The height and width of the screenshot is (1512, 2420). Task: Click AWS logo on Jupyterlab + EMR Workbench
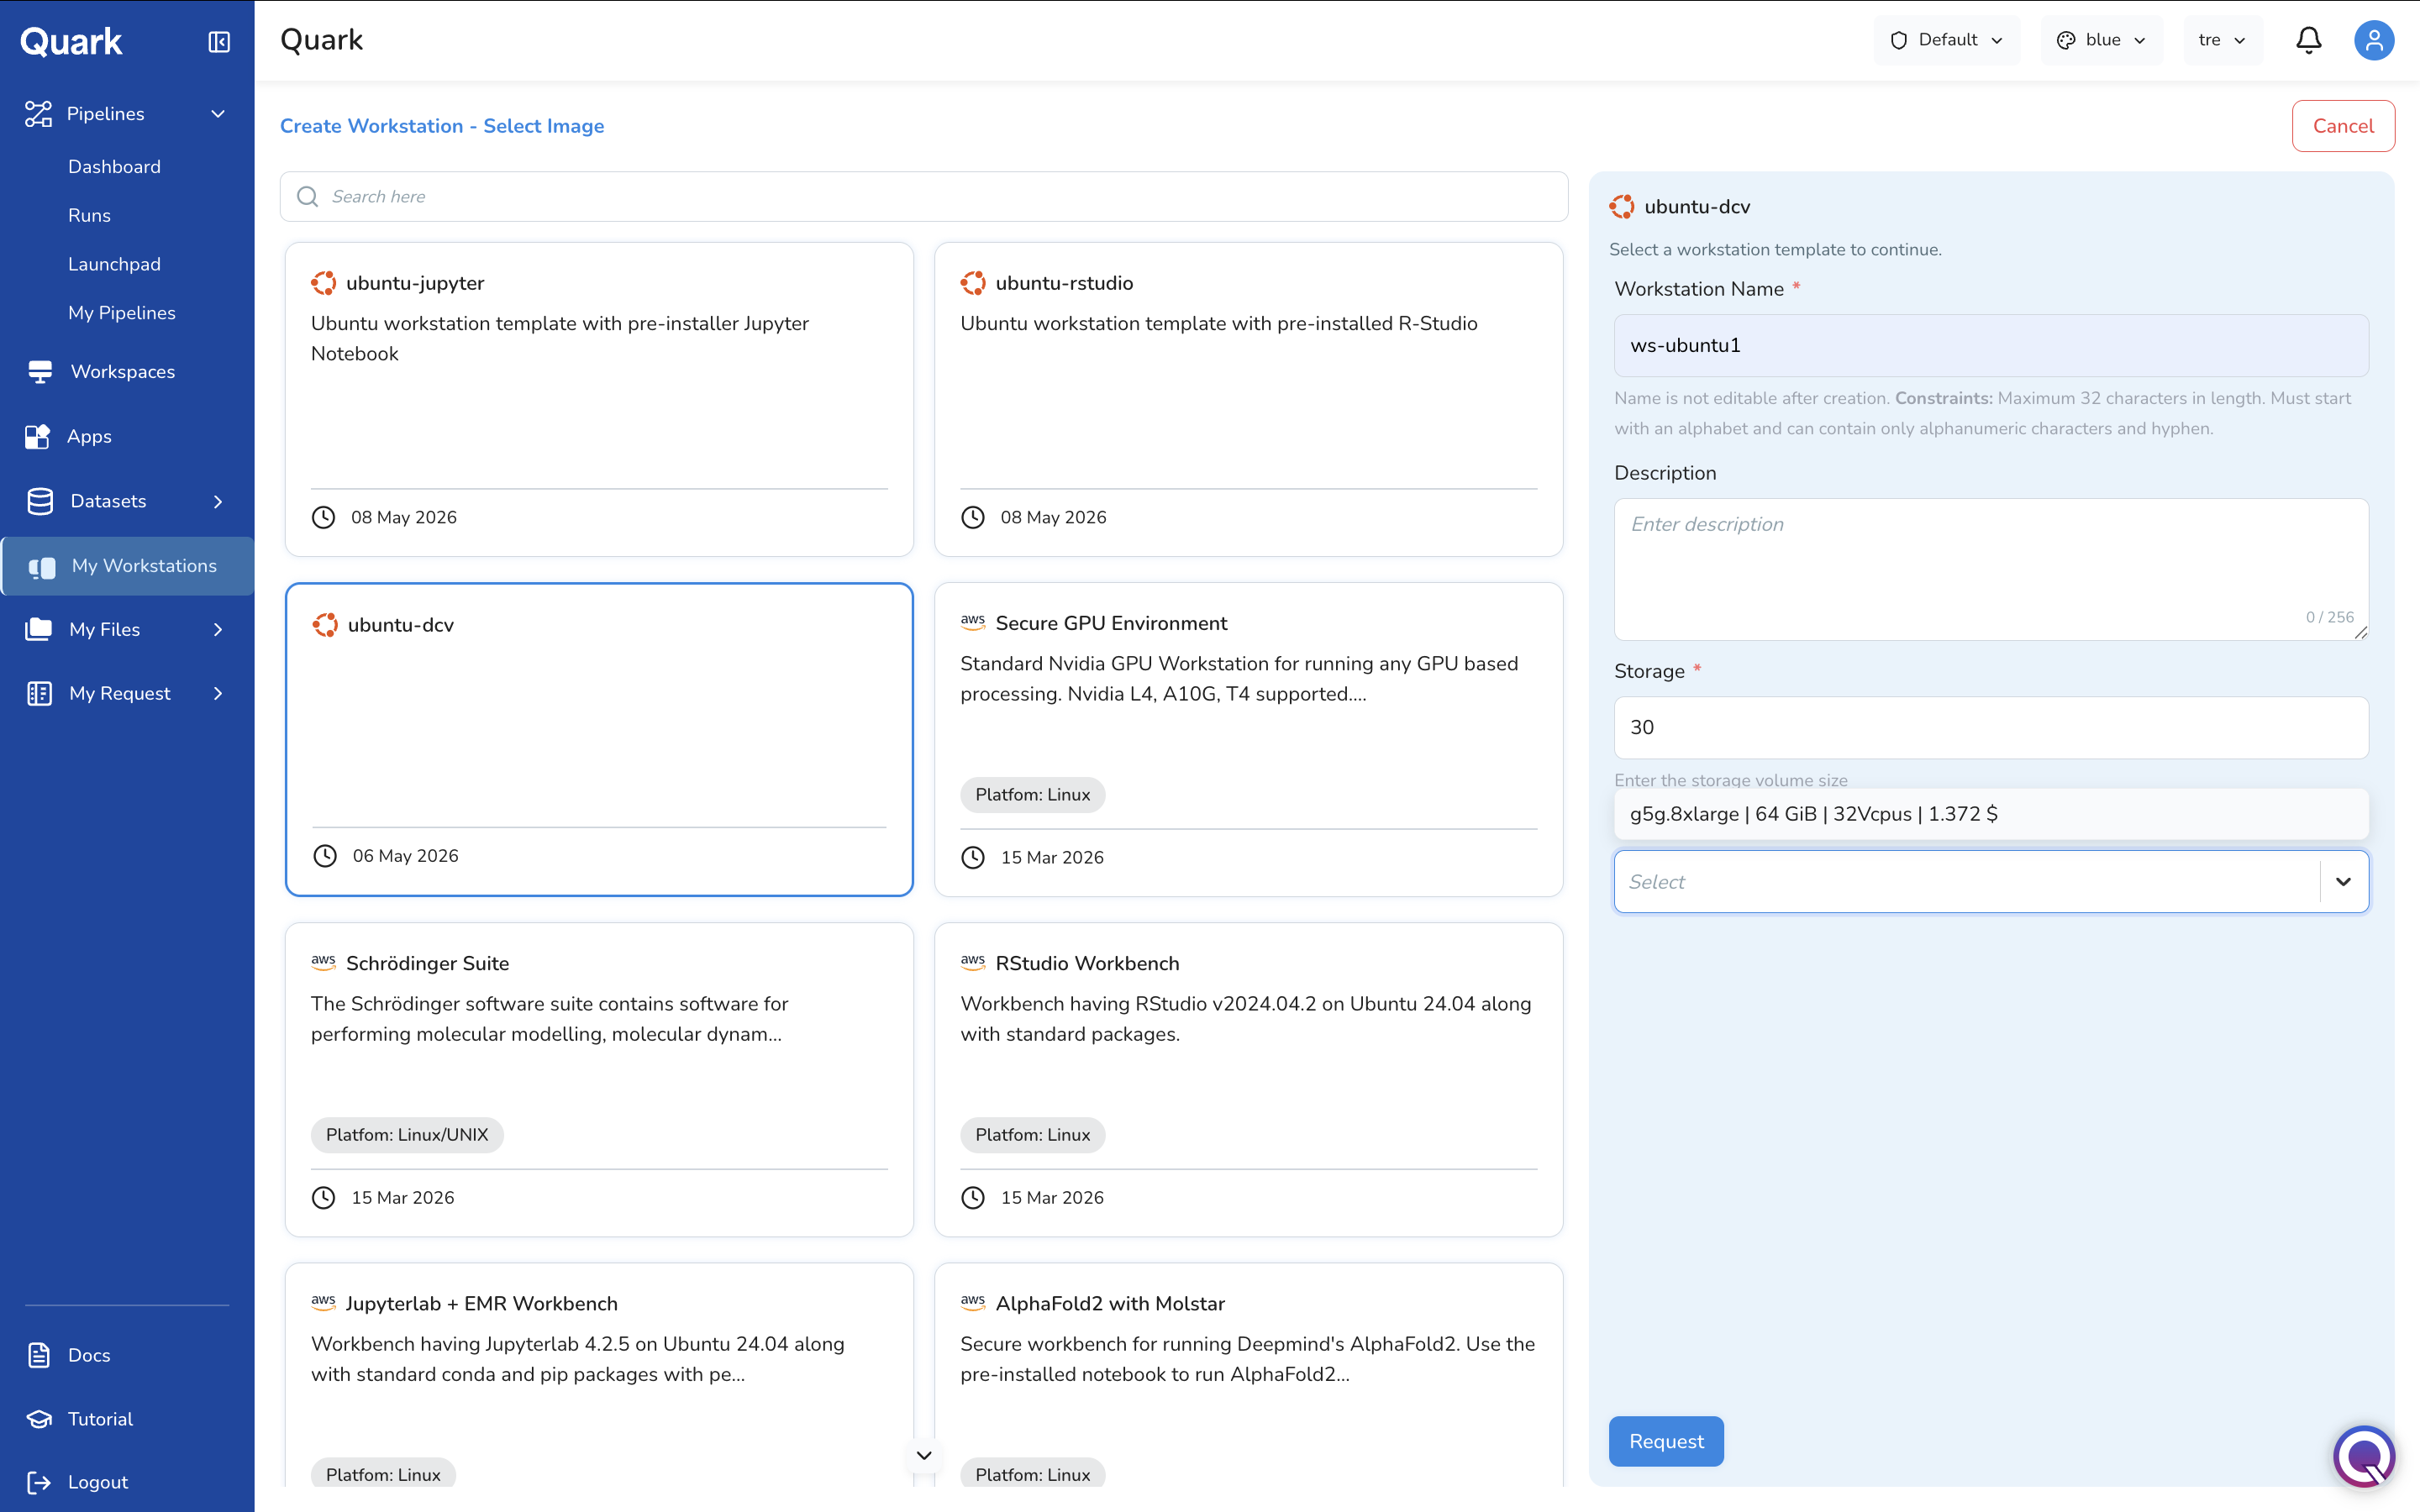[x=323, y=1302]
